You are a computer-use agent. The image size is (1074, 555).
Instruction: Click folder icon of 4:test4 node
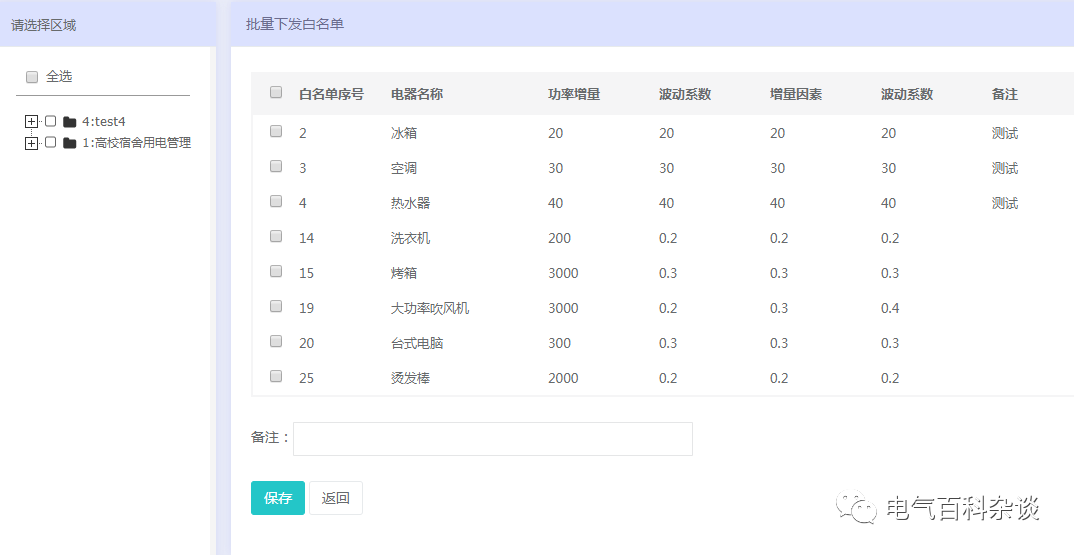coord(69,122)
